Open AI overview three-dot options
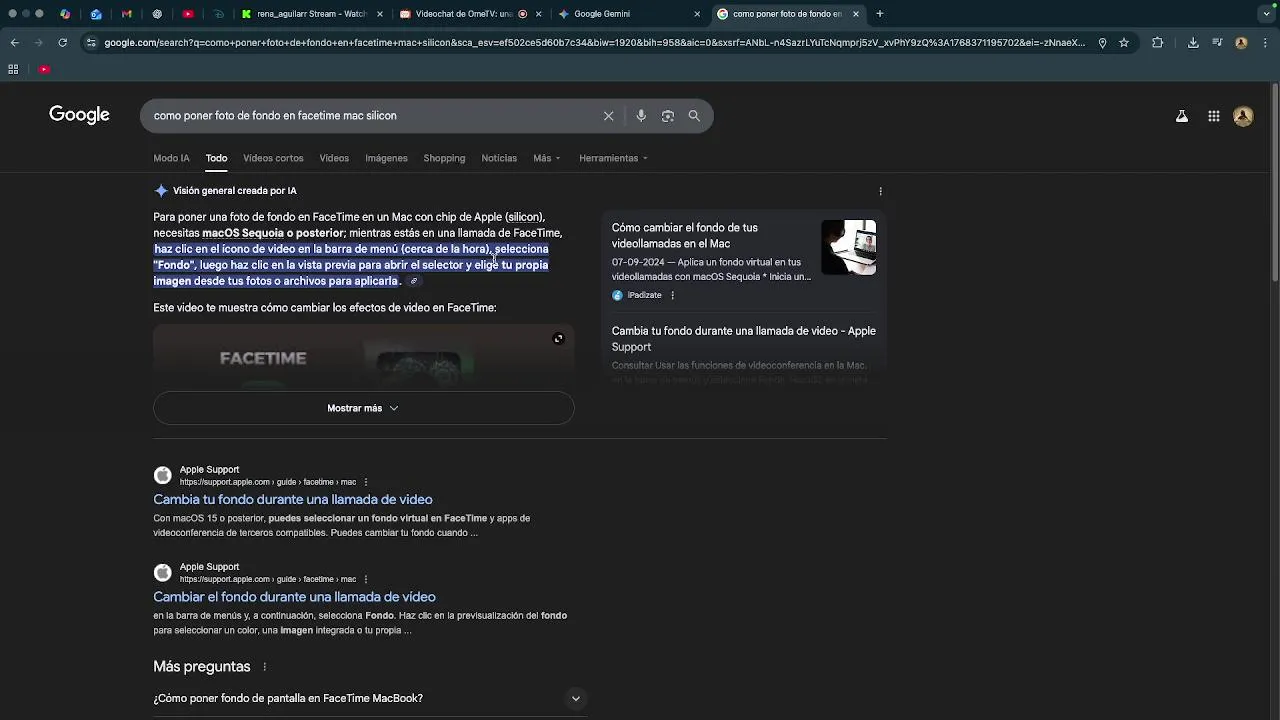This screenshot has width=1280, height=720. click(880, 191)
